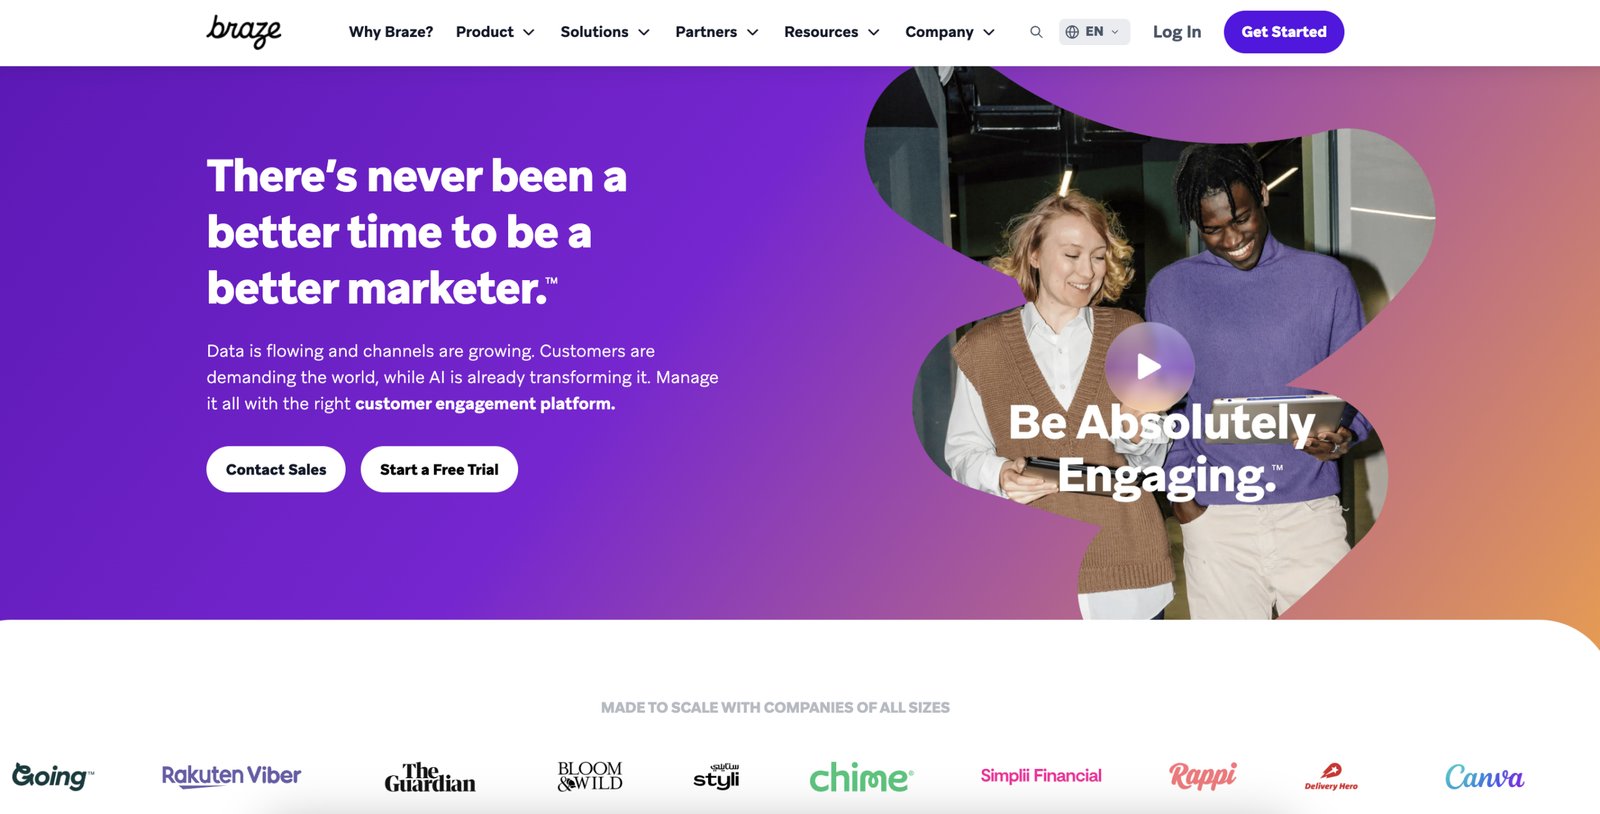Open the EN language selector
1600x814 pixels.
(1094, 32)
